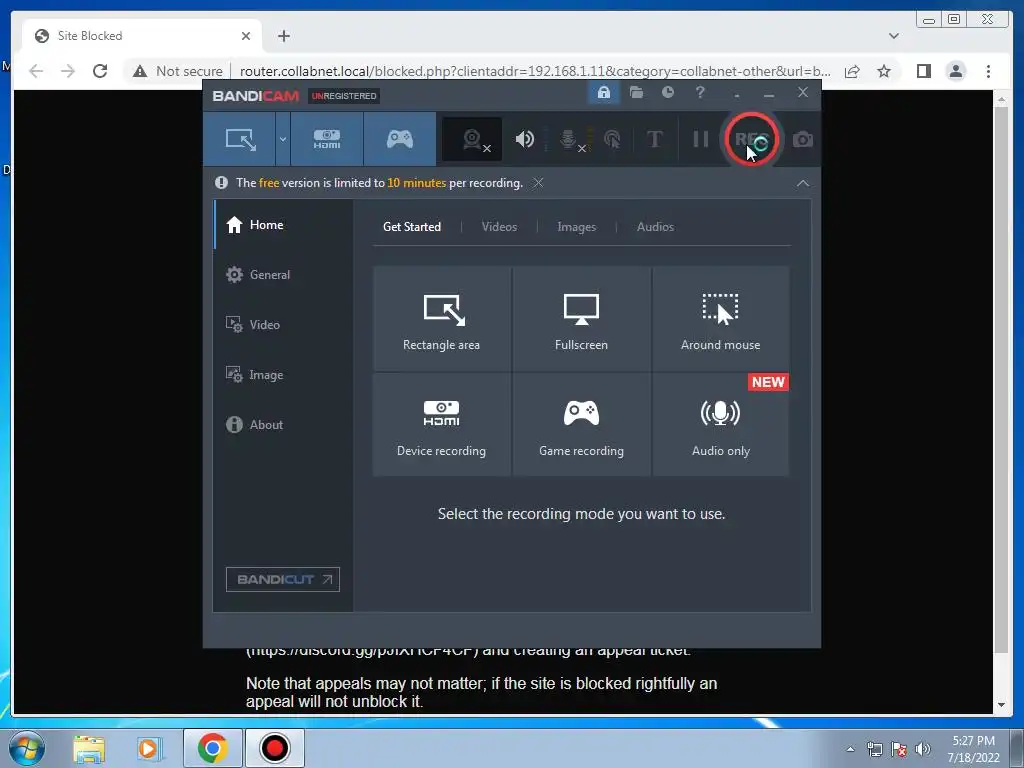Screen dimensions: 1024x768
Task: Open Chrome profile avatar
Action: click(x=955, y=71)
